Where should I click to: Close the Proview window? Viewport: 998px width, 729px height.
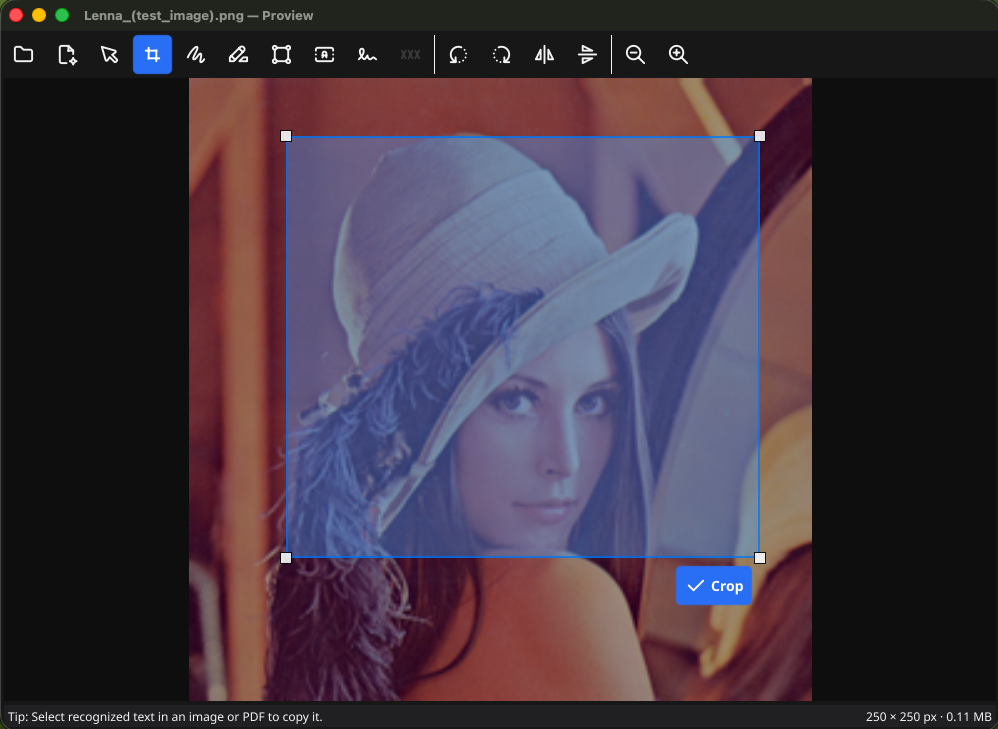point(16,15)
